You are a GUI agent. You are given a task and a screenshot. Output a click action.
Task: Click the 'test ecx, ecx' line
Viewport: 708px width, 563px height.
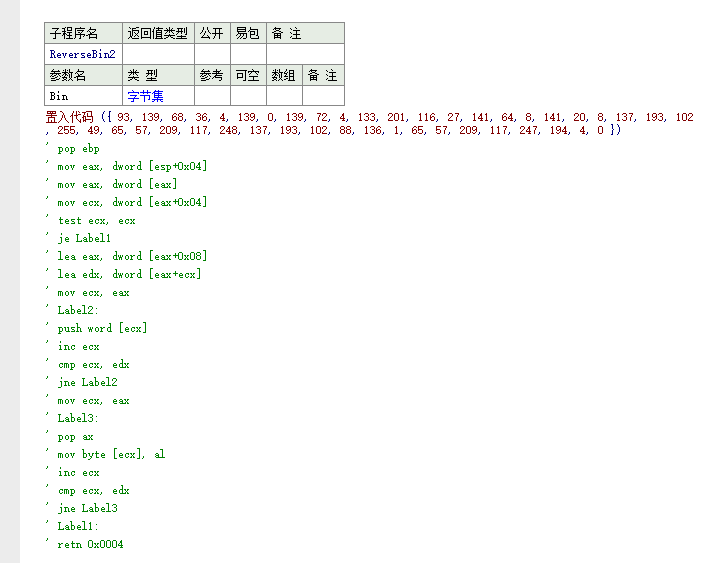point(96,220)
